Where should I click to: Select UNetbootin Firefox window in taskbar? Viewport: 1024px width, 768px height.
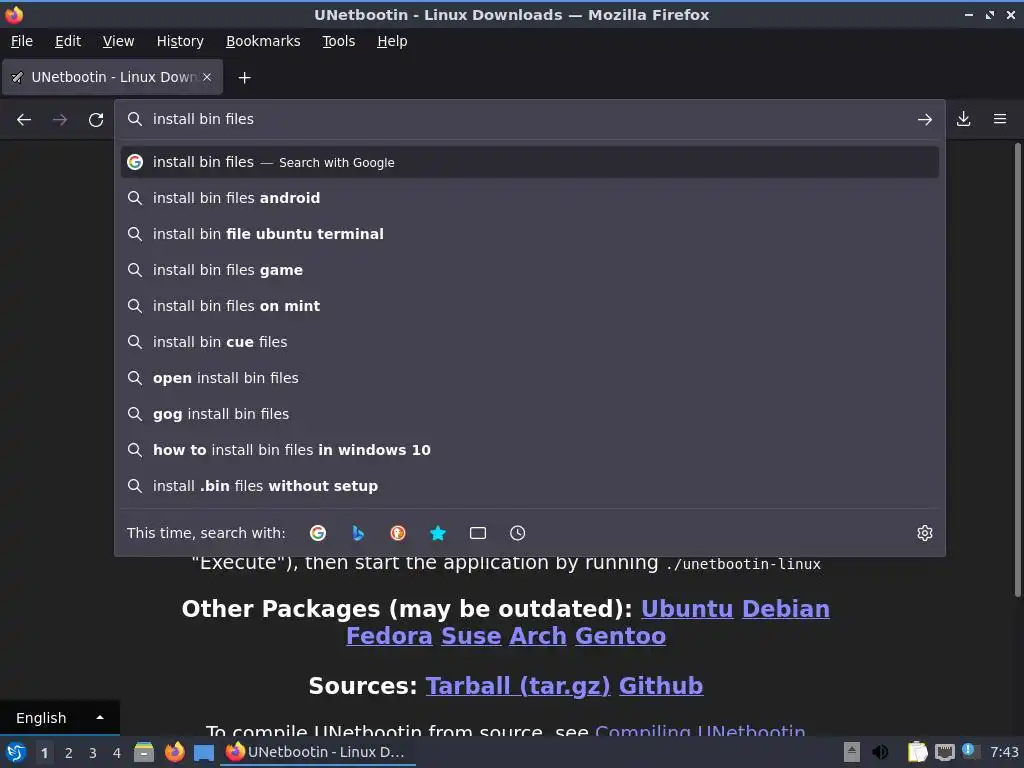[x=319, y=752]
